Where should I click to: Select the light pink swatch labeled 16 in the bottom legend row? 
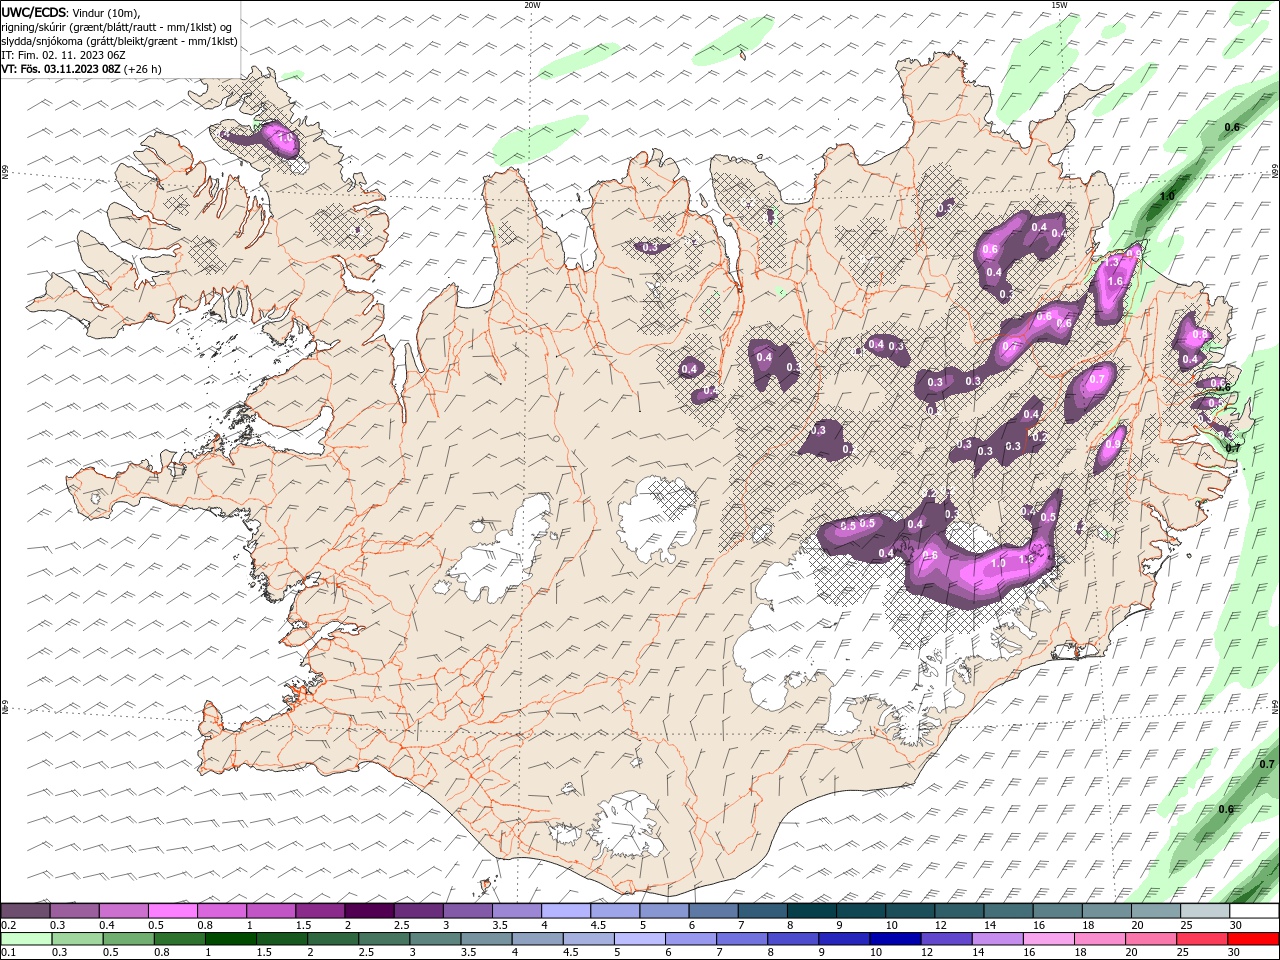point(1047,939)
